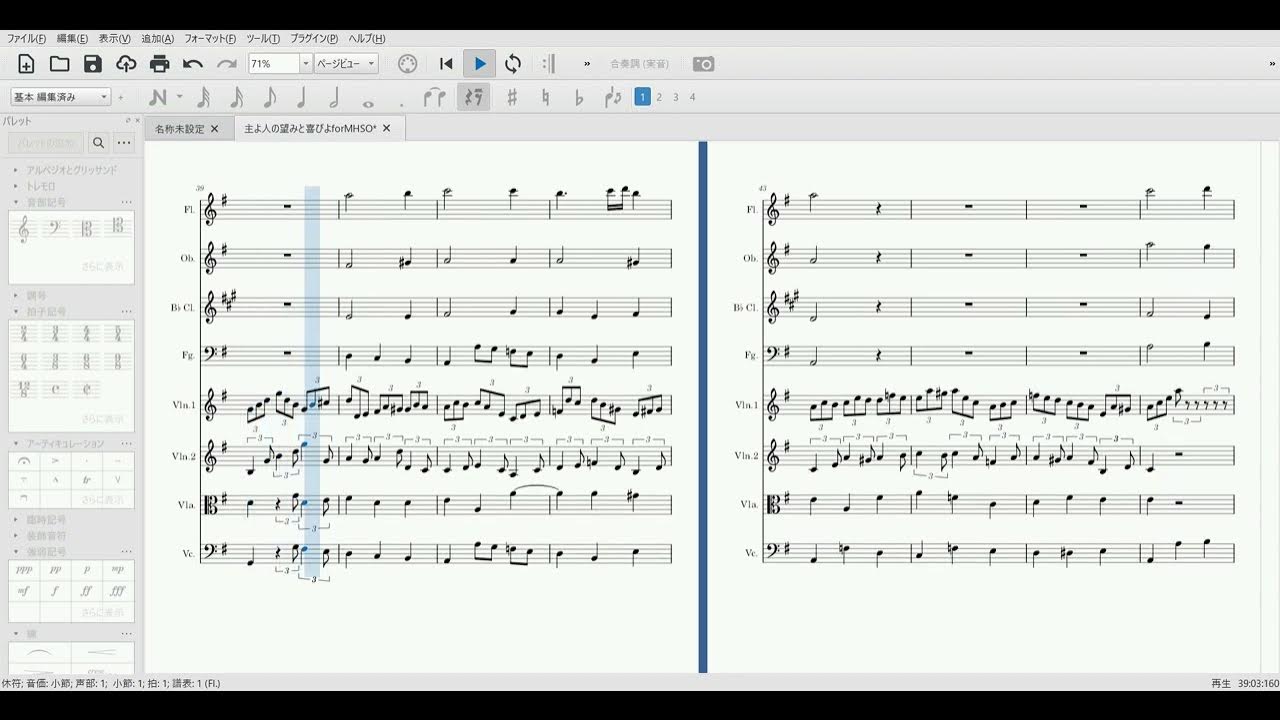Toggle rest input
1280x720 pixels.
pyautogui.click(x=473, y=97)
